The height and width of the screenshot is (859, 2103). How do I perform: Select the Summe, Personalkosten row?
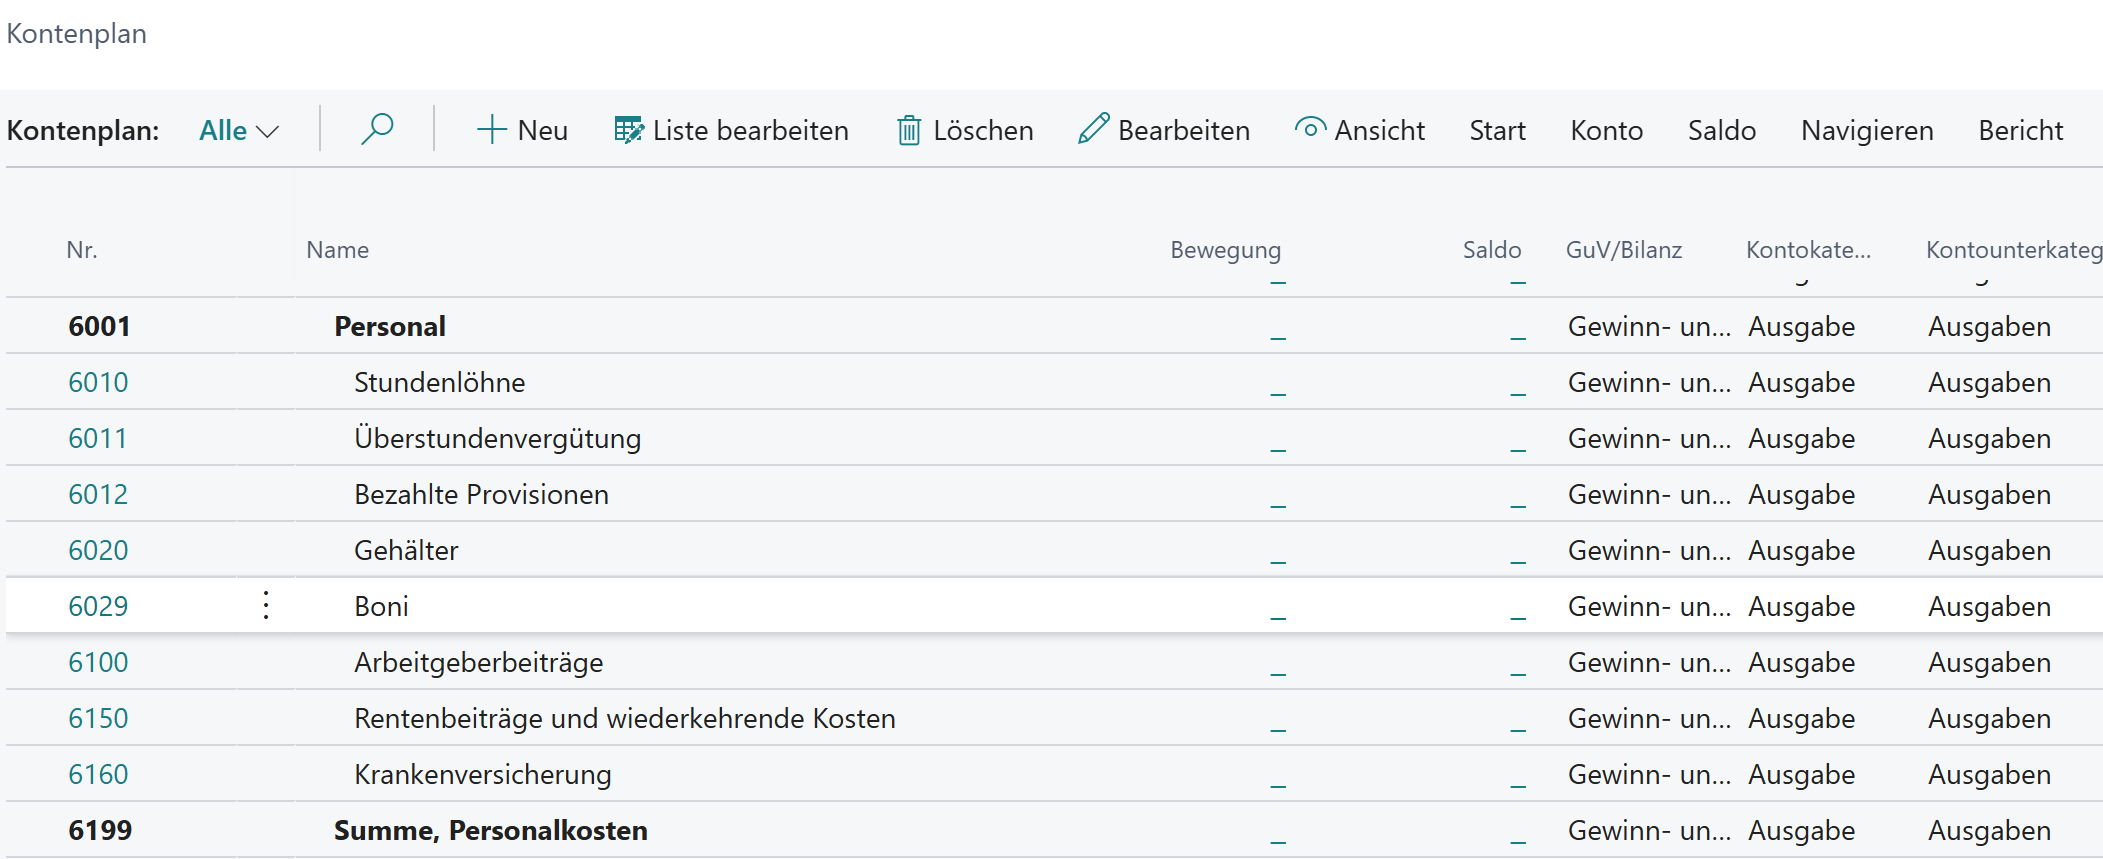(x=490, y=831)
